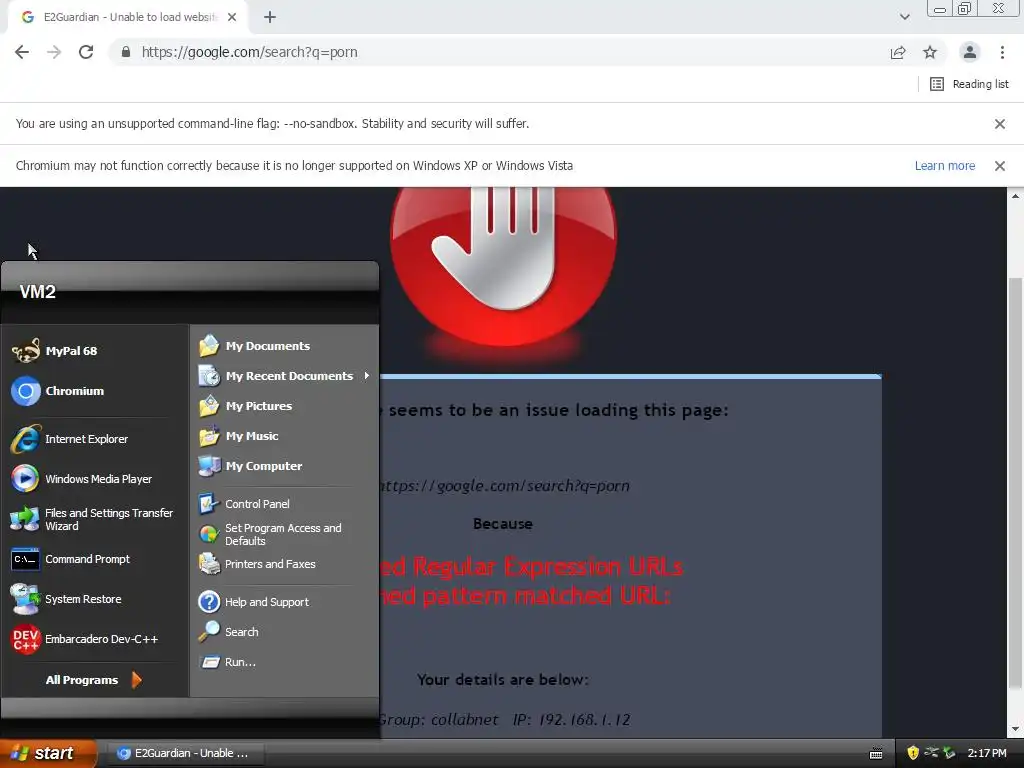Open Internet Explorer from the Start menu
The width and height of the screenshot is (1024, 768).
[x=70, y=439]
